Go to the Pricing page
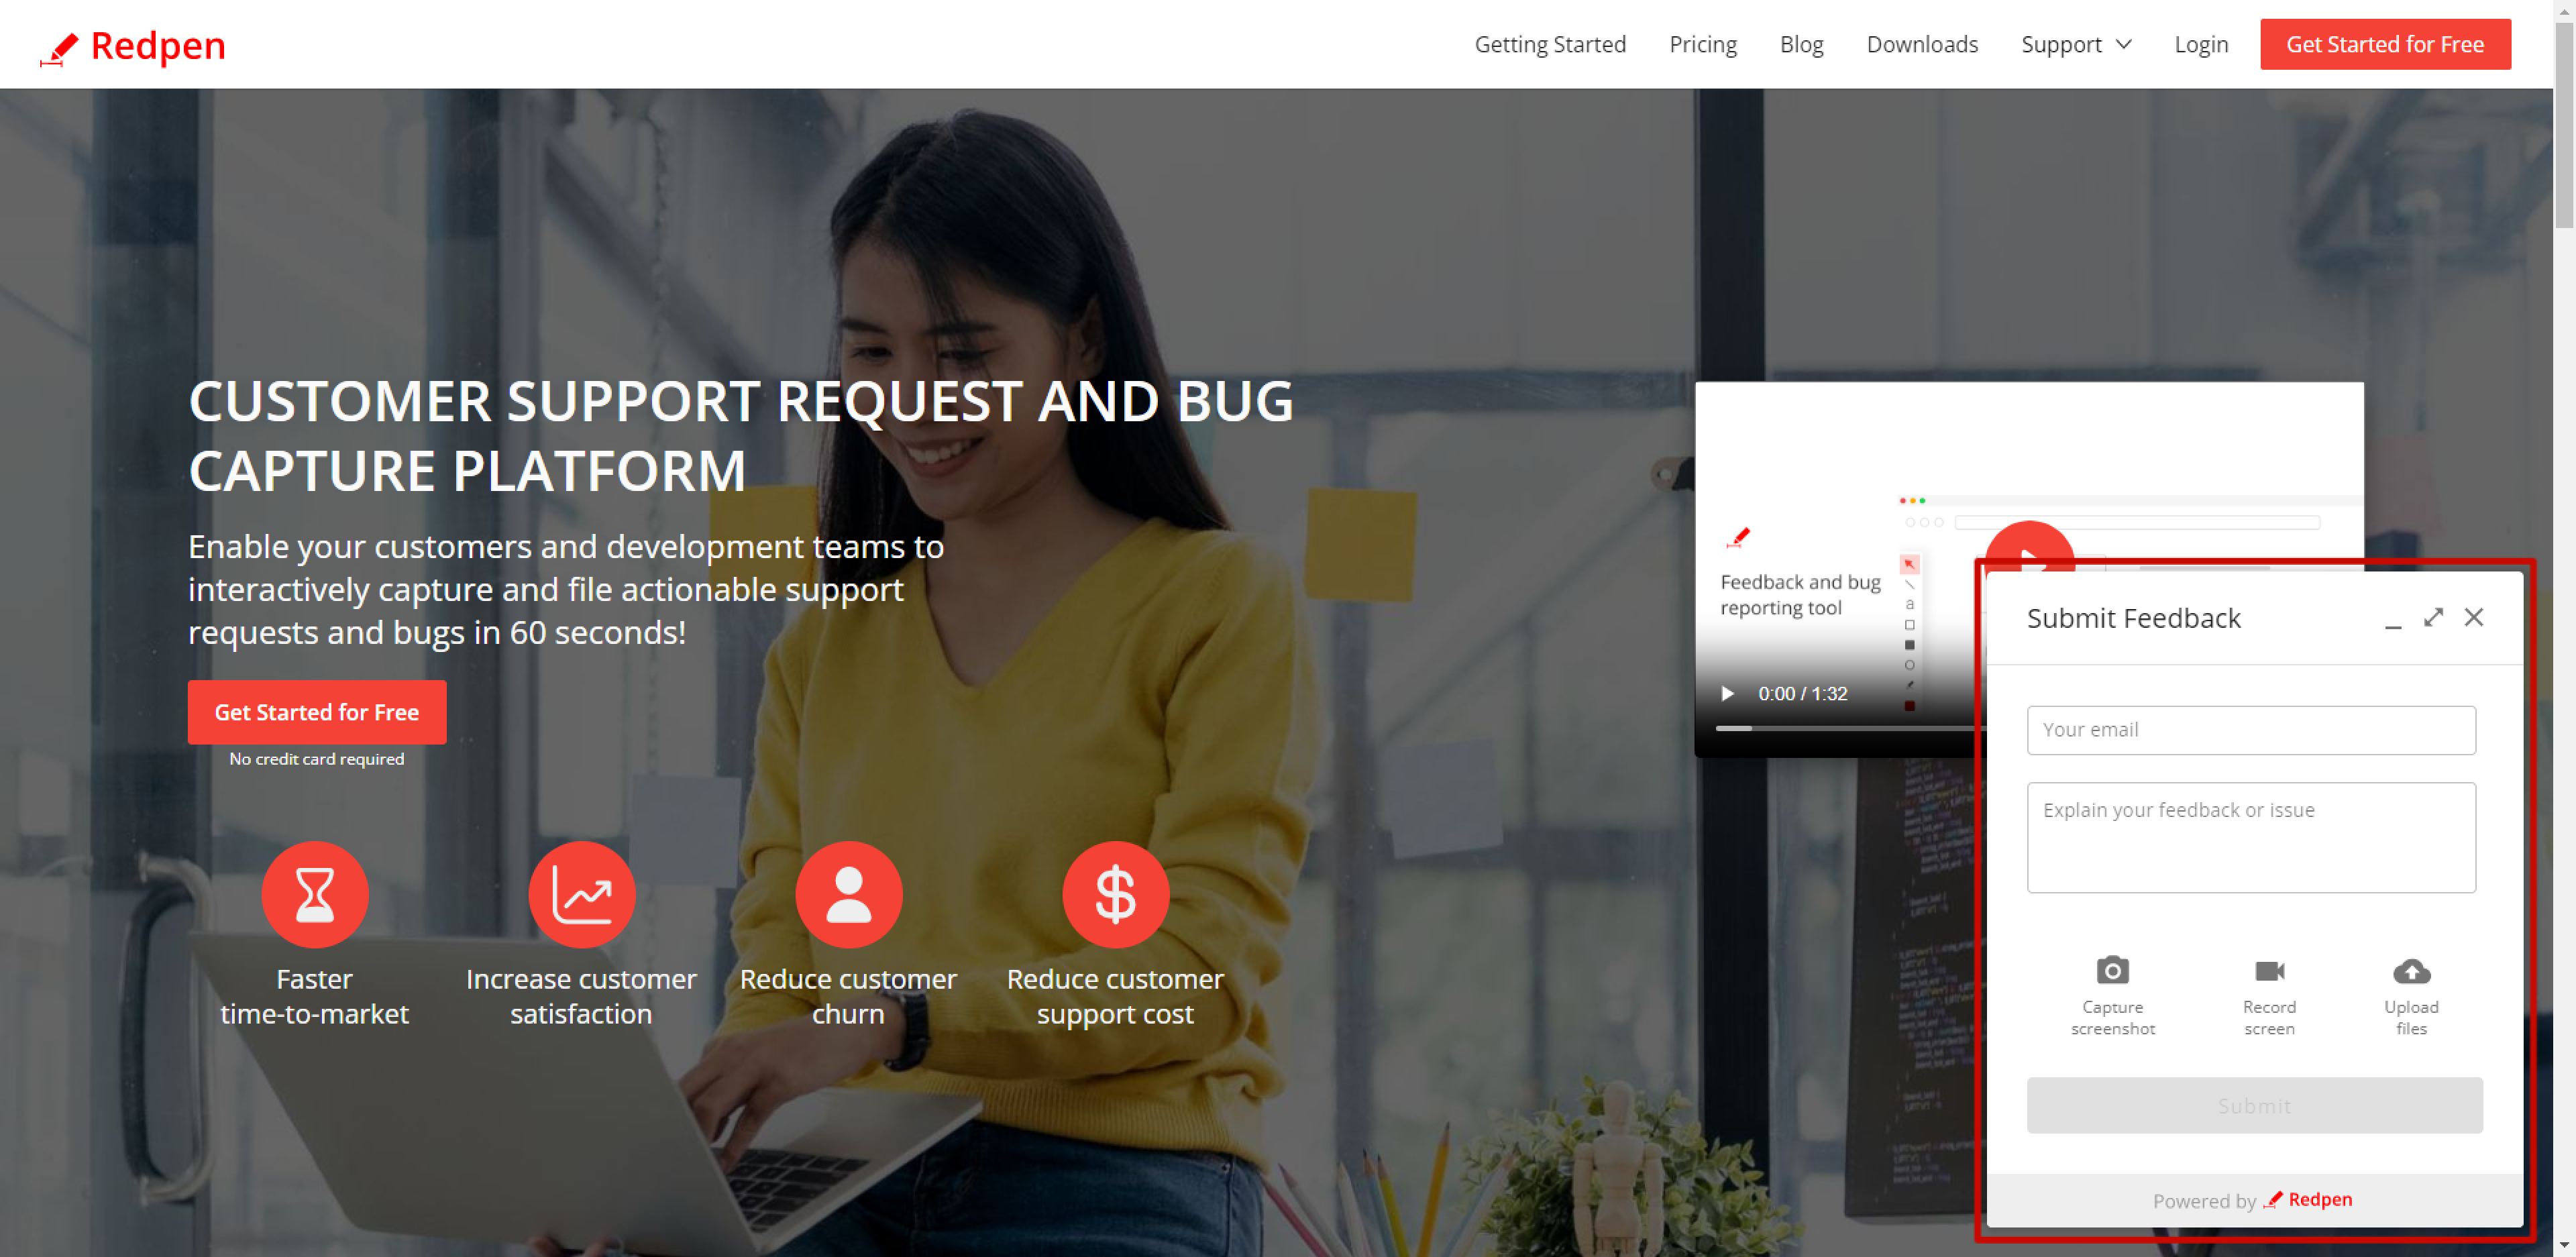2576x1257 pixels. pyautogui.click(x=1703, y=44)
